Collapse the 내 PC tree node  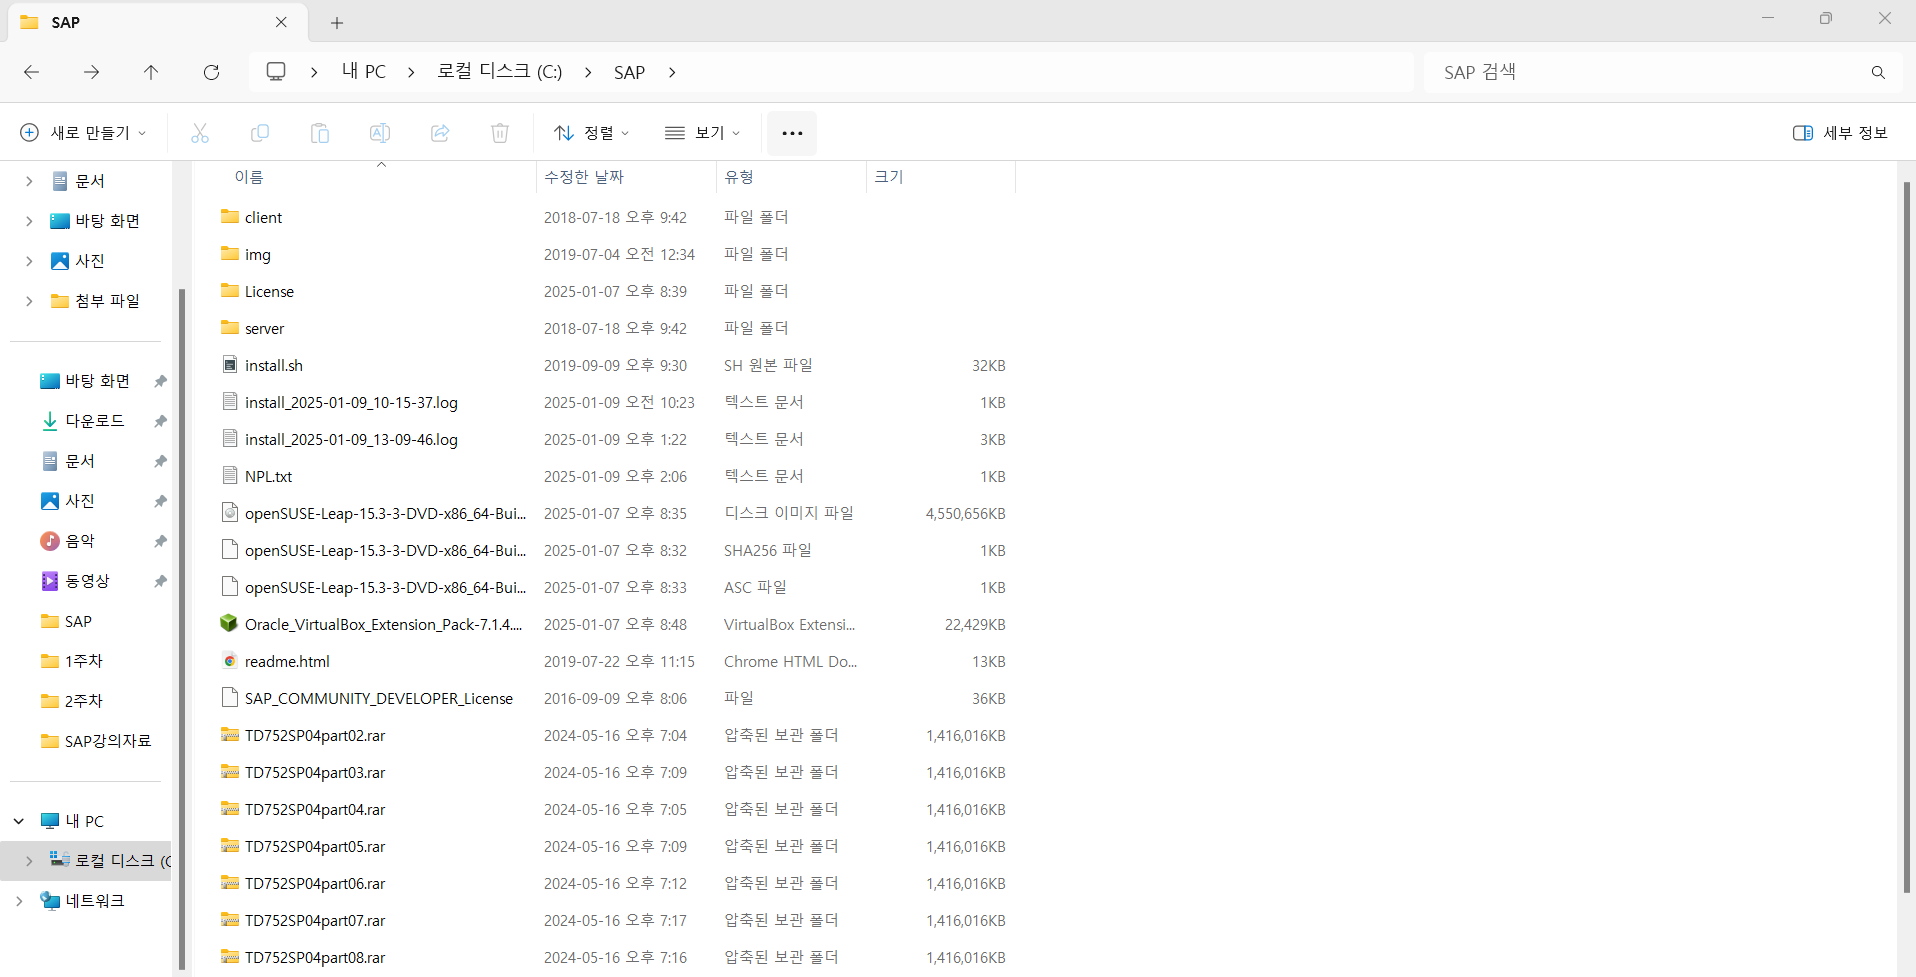coord(19,821)
